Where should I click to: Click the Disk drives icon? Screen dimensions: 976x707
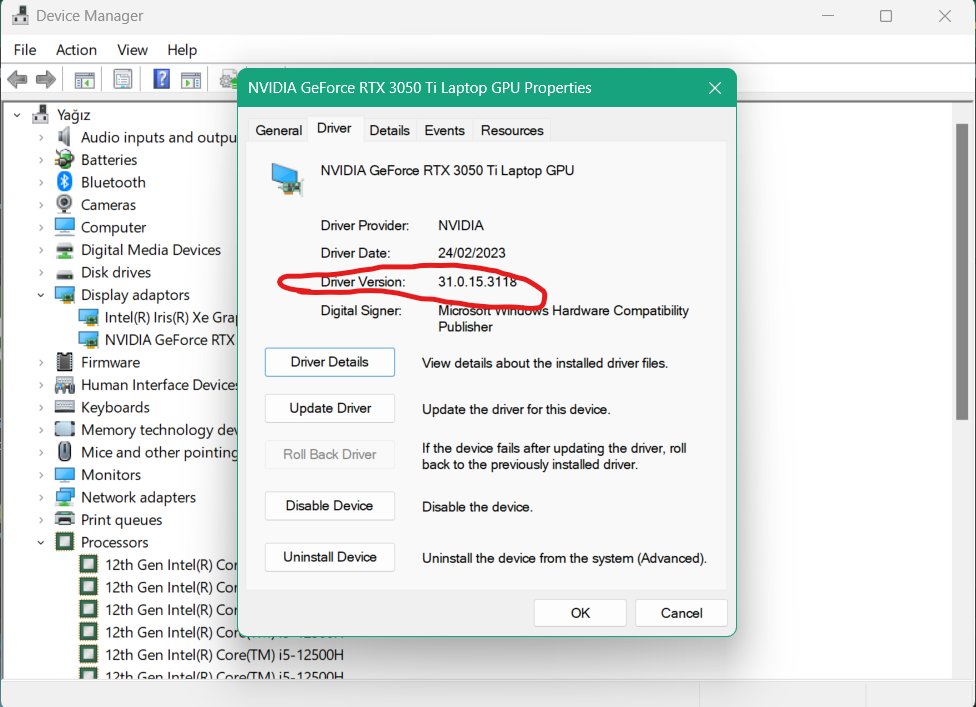(x=64, y=273)
